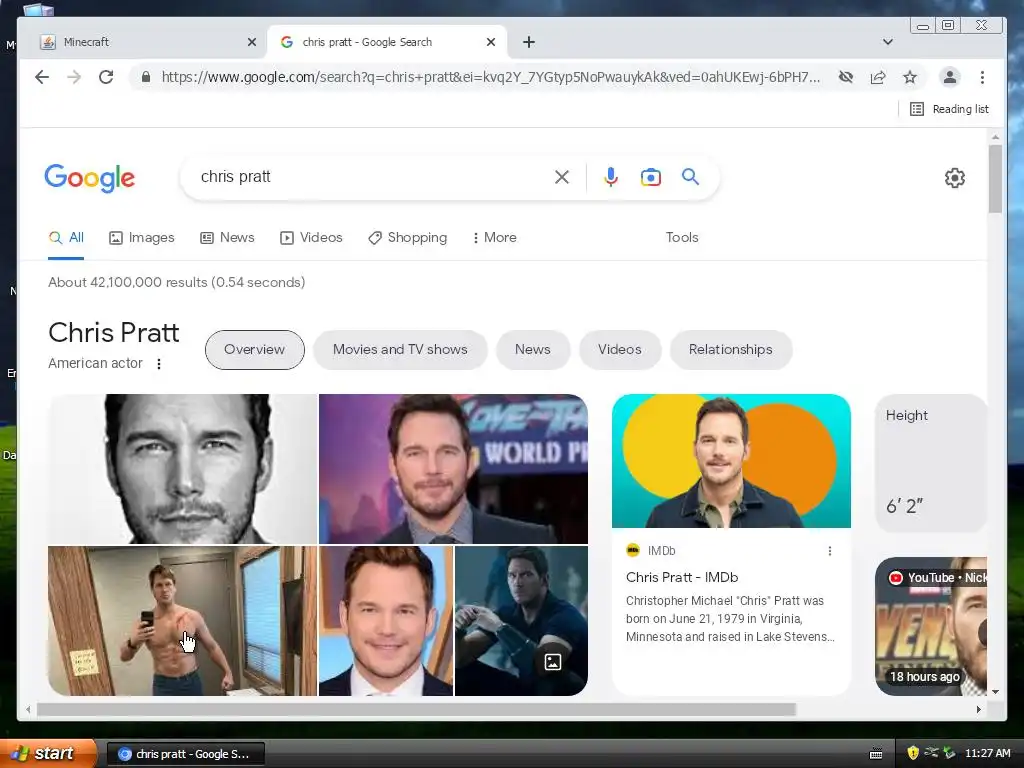
Task: Select the Relationships chip
Action: [731, 349]
